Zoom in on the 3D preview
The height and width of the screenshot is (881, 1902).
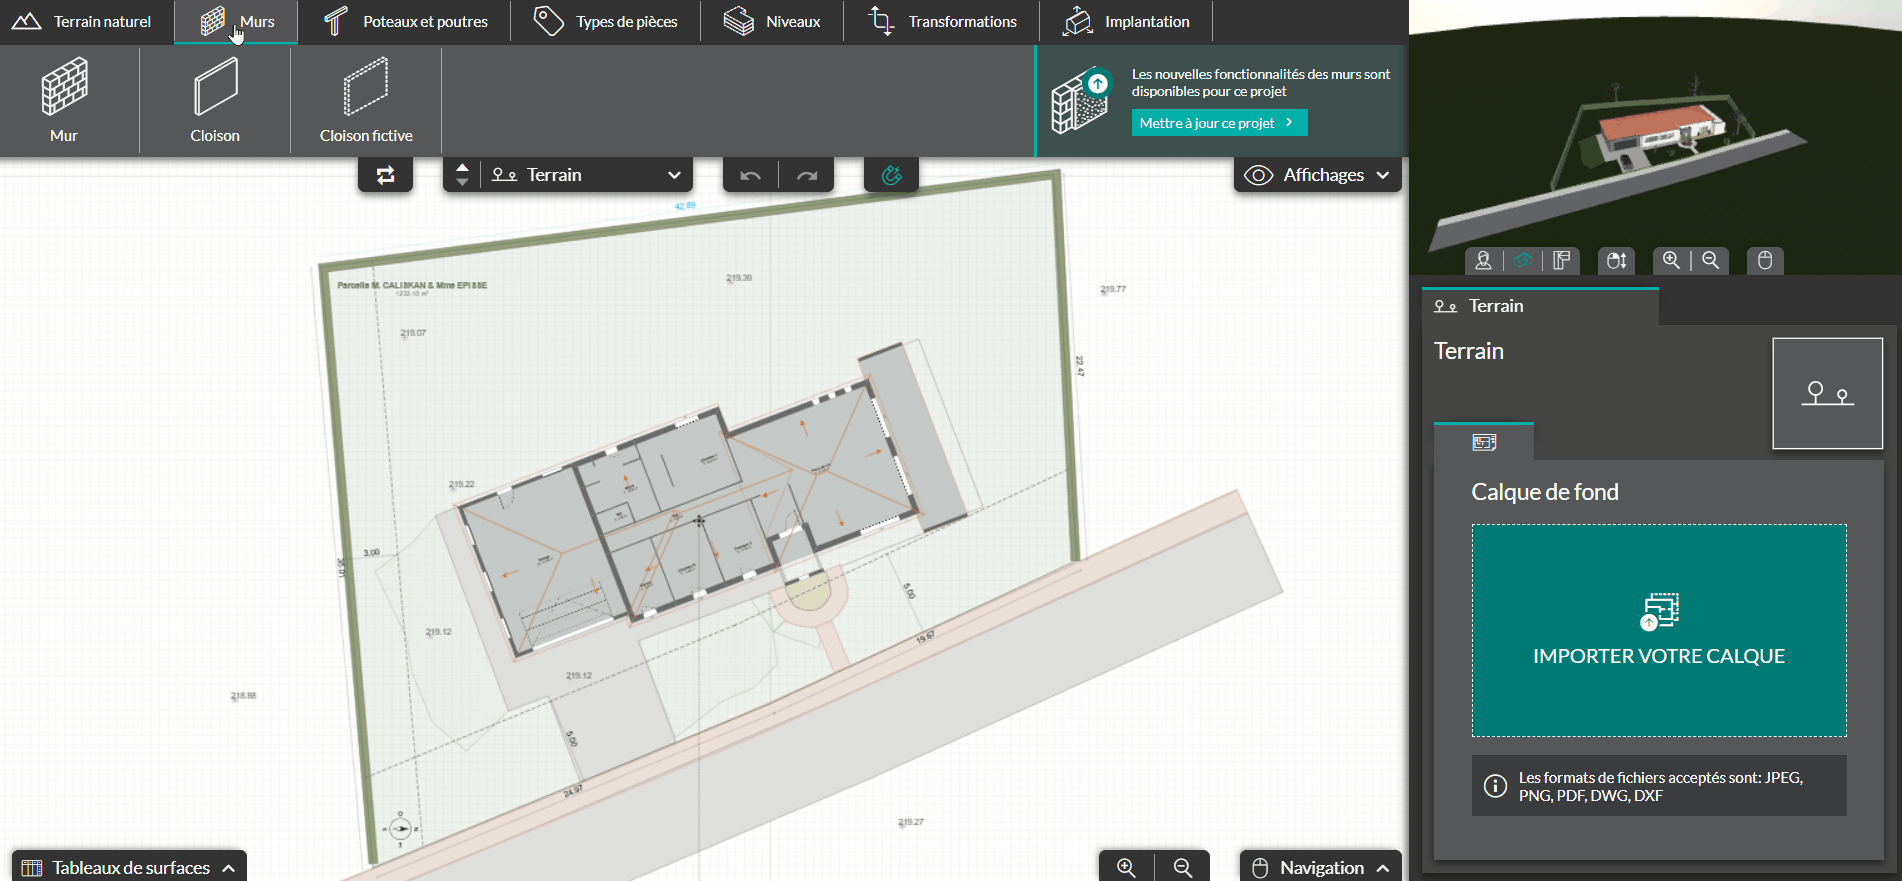pyautogui.click(x=1671, y=261)
